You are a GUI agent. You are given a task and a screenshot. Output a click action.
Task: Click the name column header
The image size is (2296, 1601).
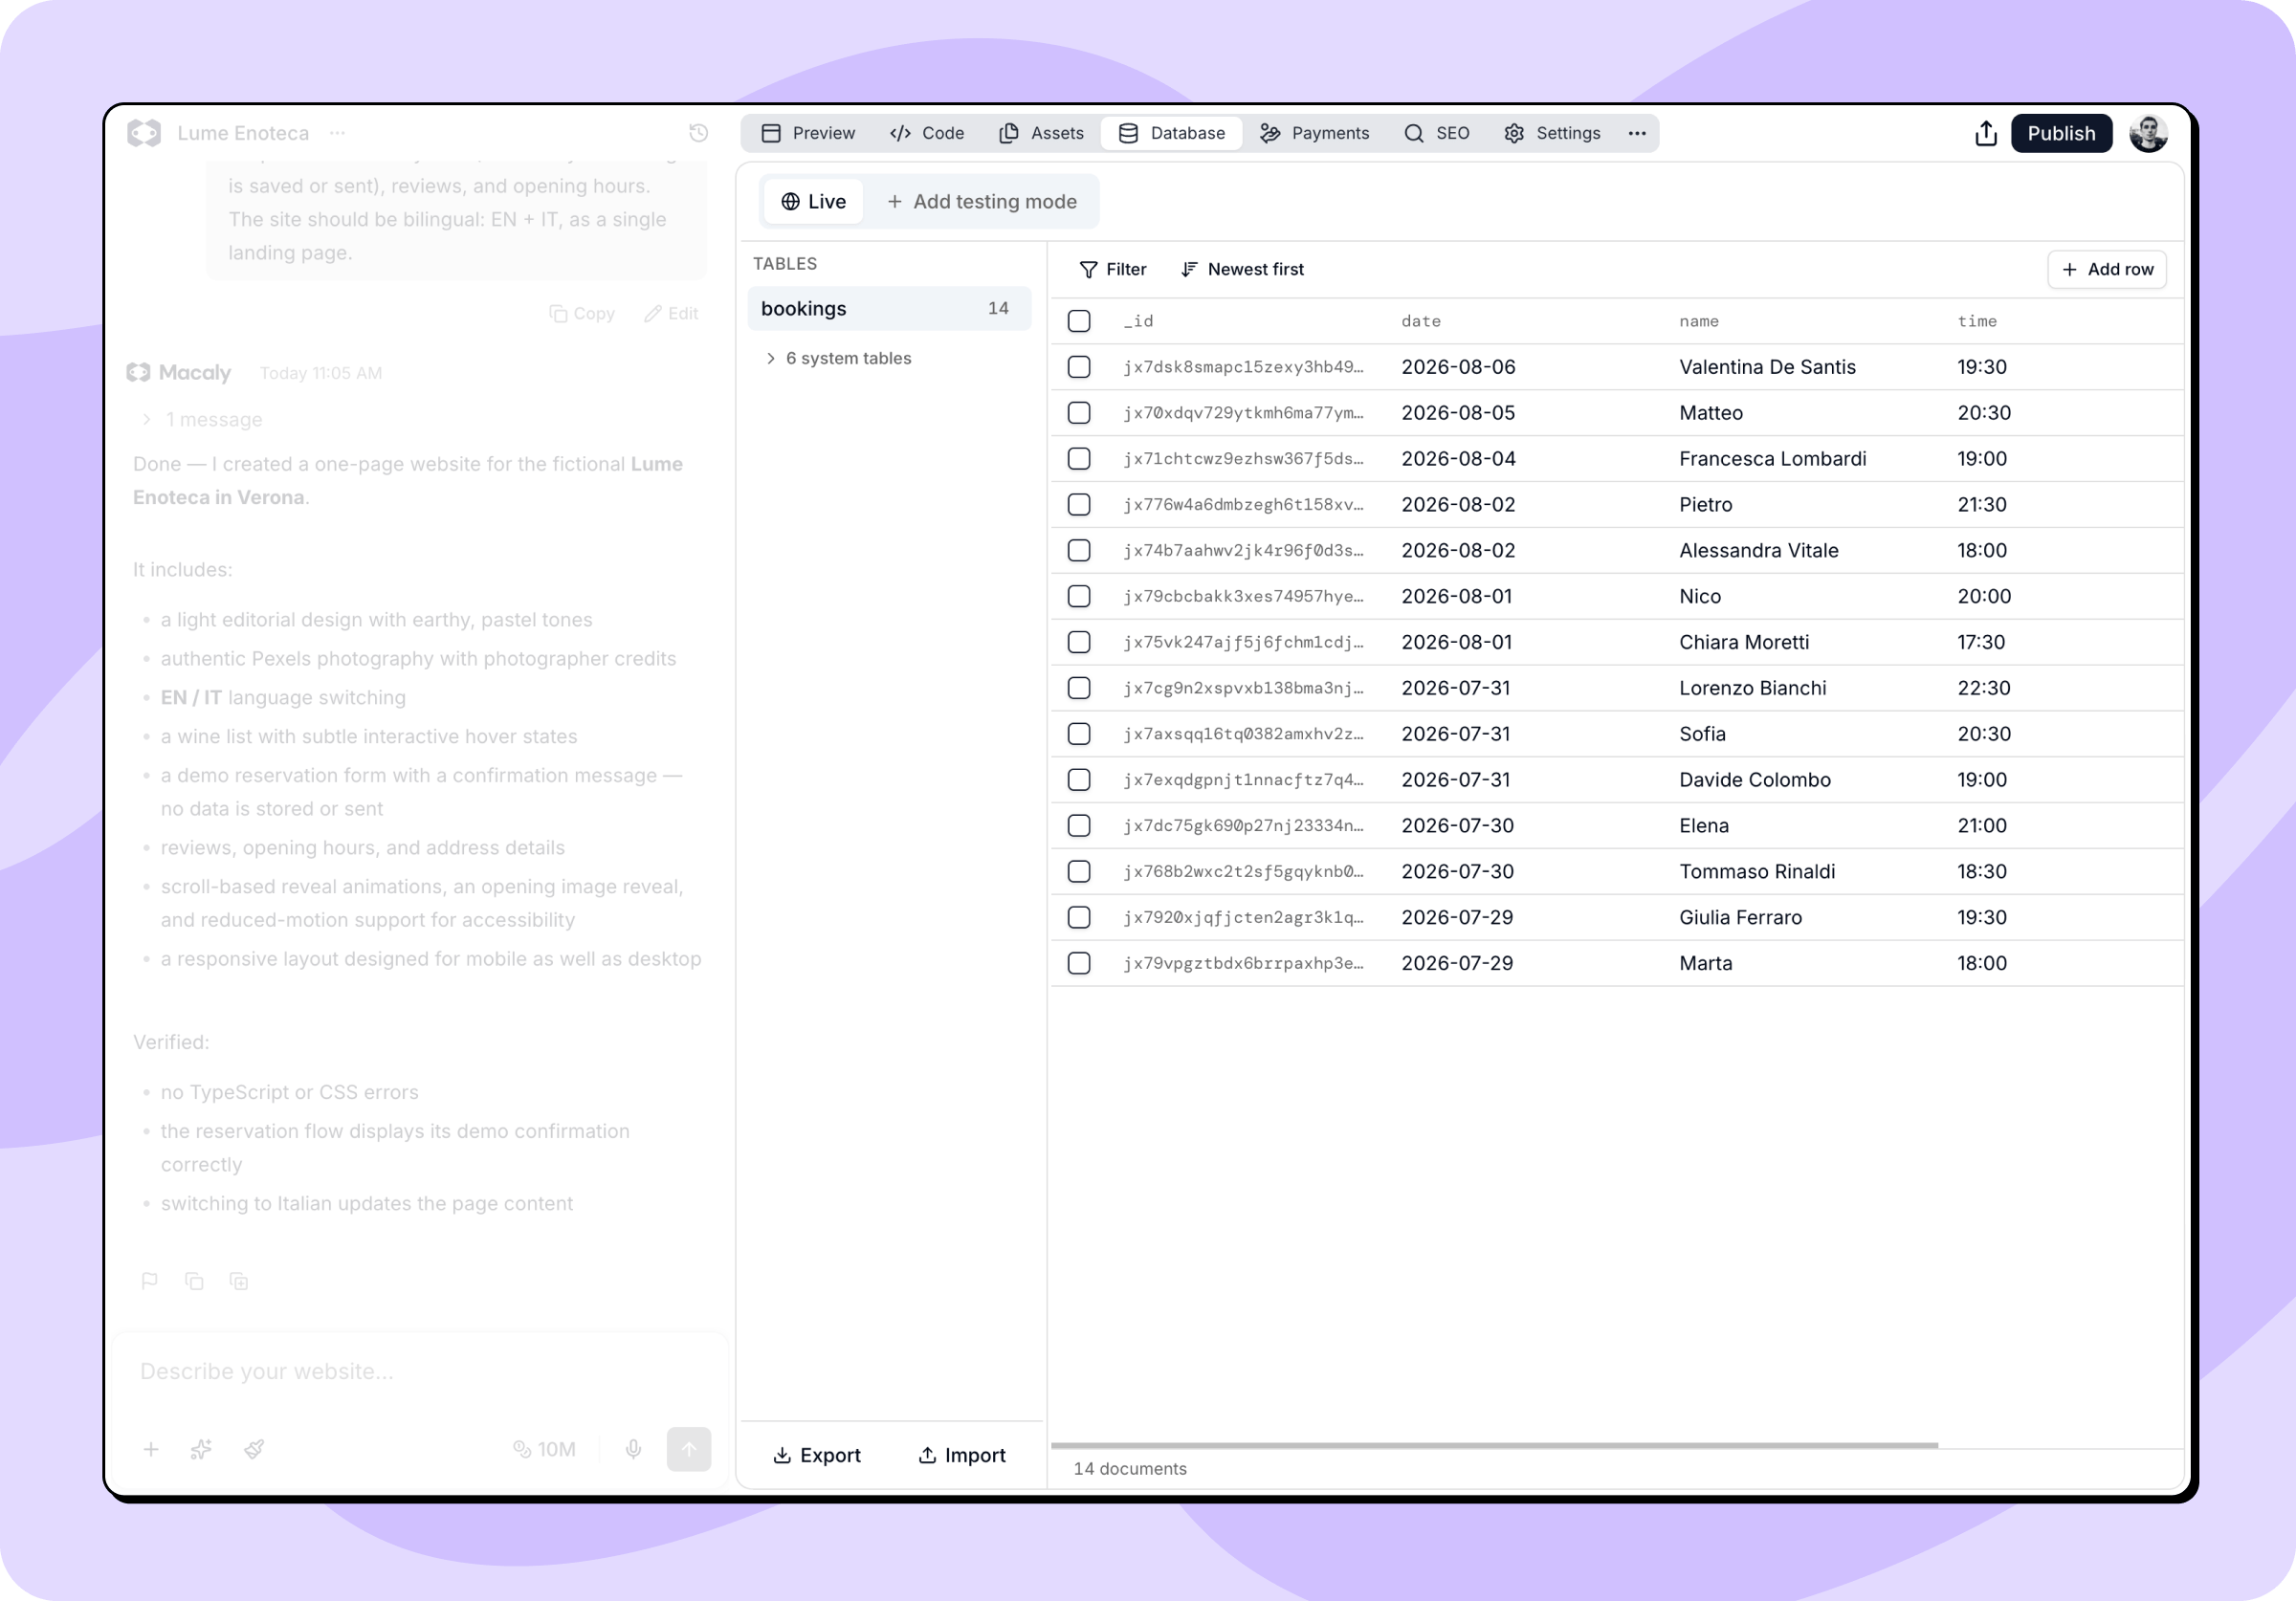click(x=1699, y=321)
